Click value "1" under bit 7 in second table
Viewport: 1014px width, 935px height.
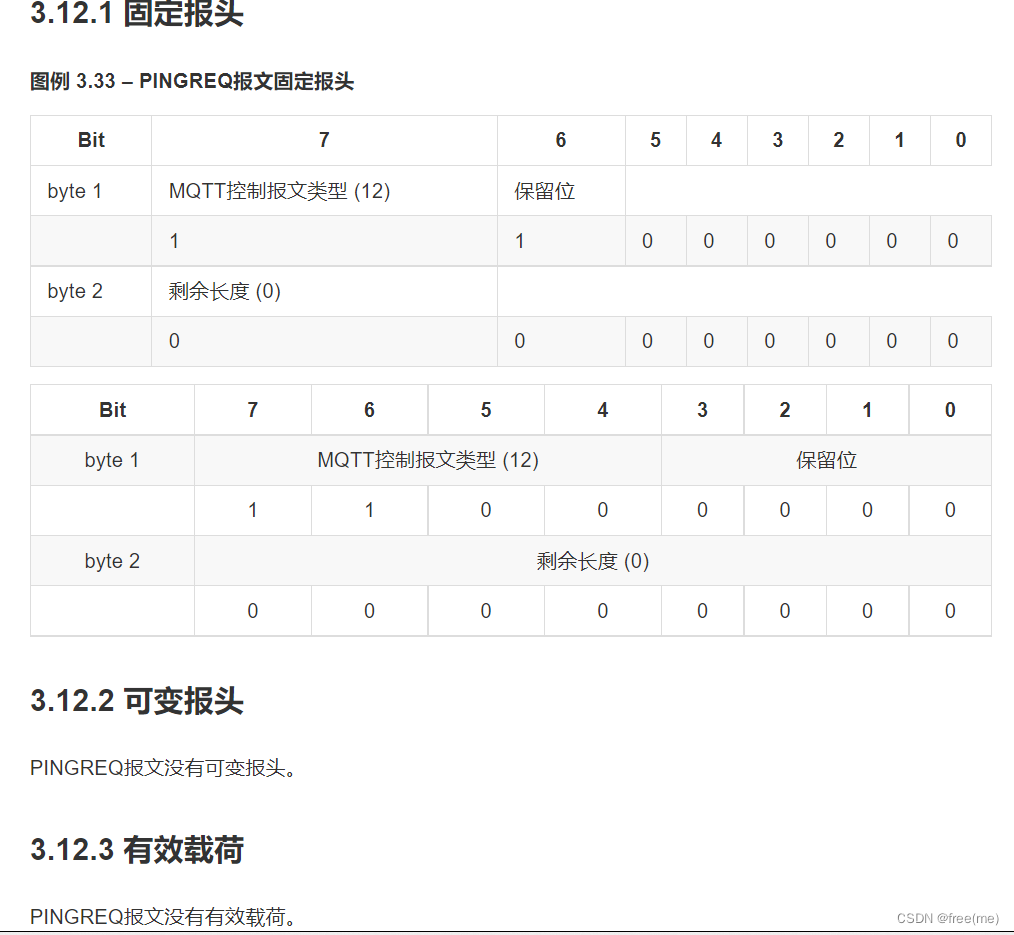tap(253, 510)
